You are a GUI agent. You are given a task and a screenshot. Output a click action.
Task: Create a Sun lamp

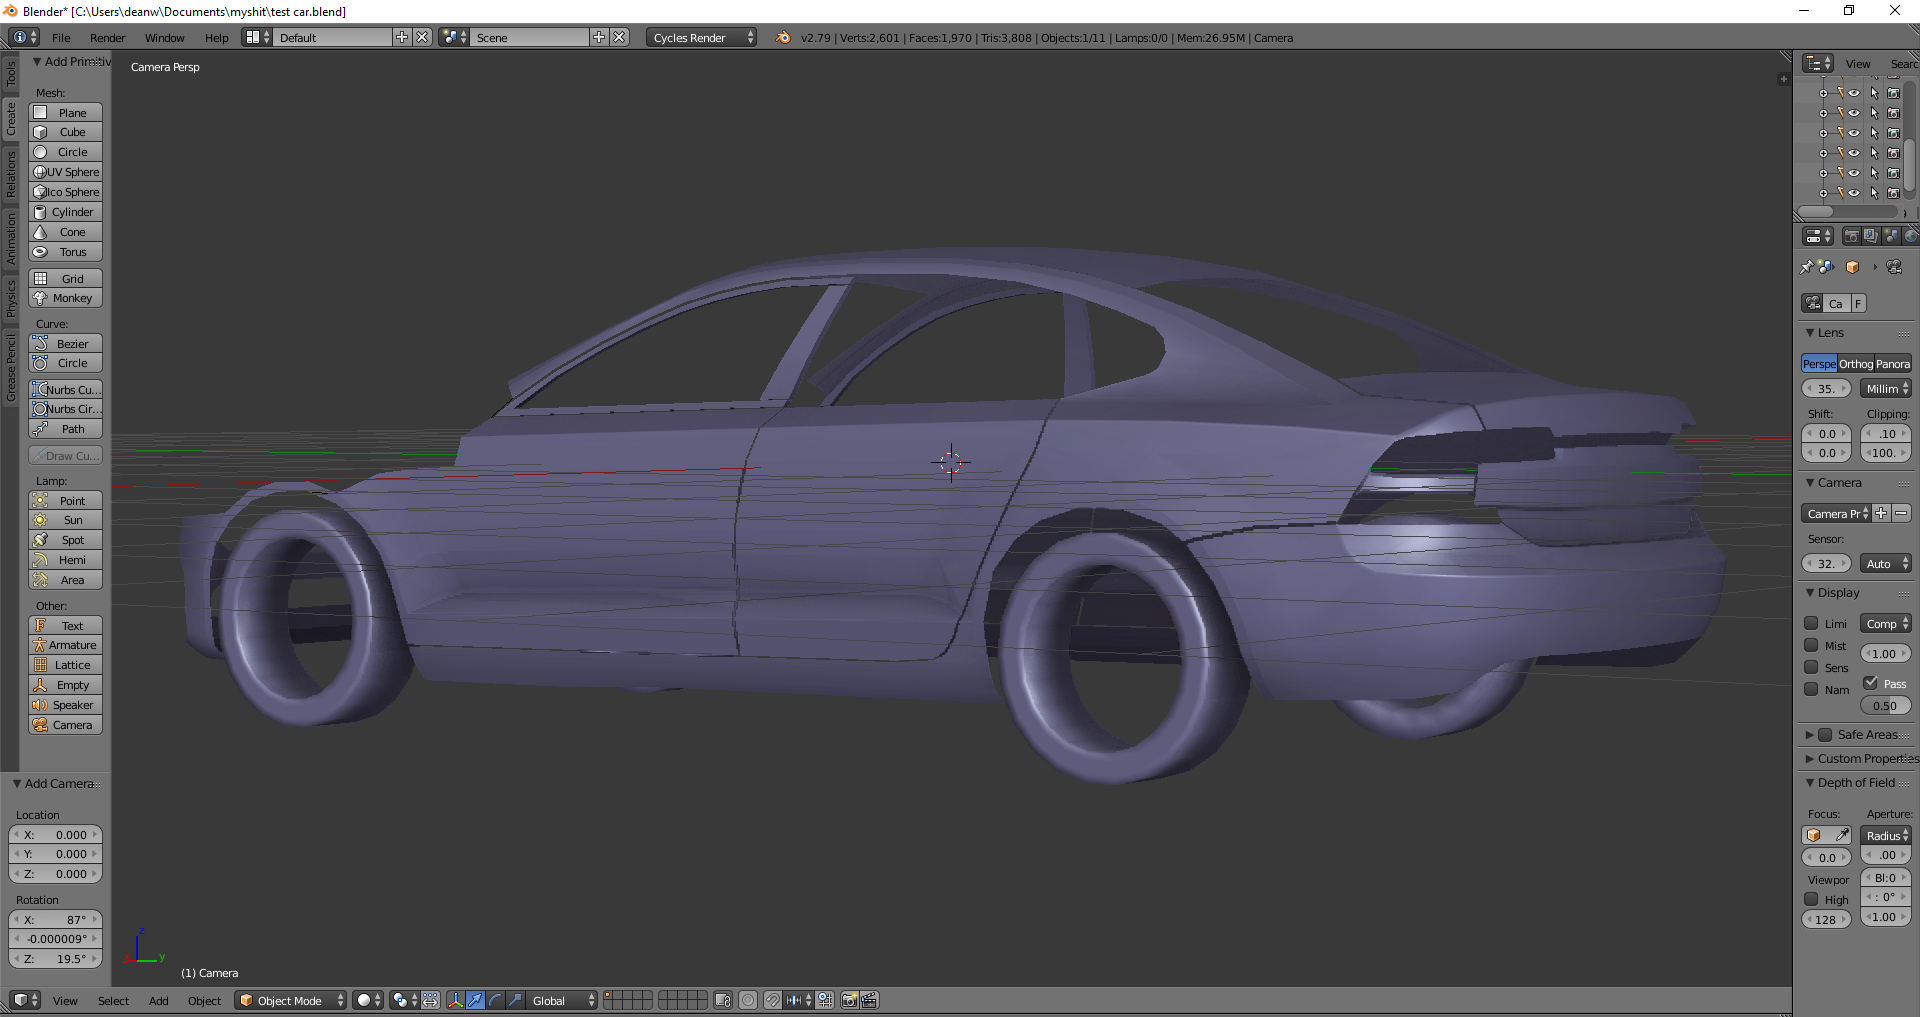coord(66,520)
